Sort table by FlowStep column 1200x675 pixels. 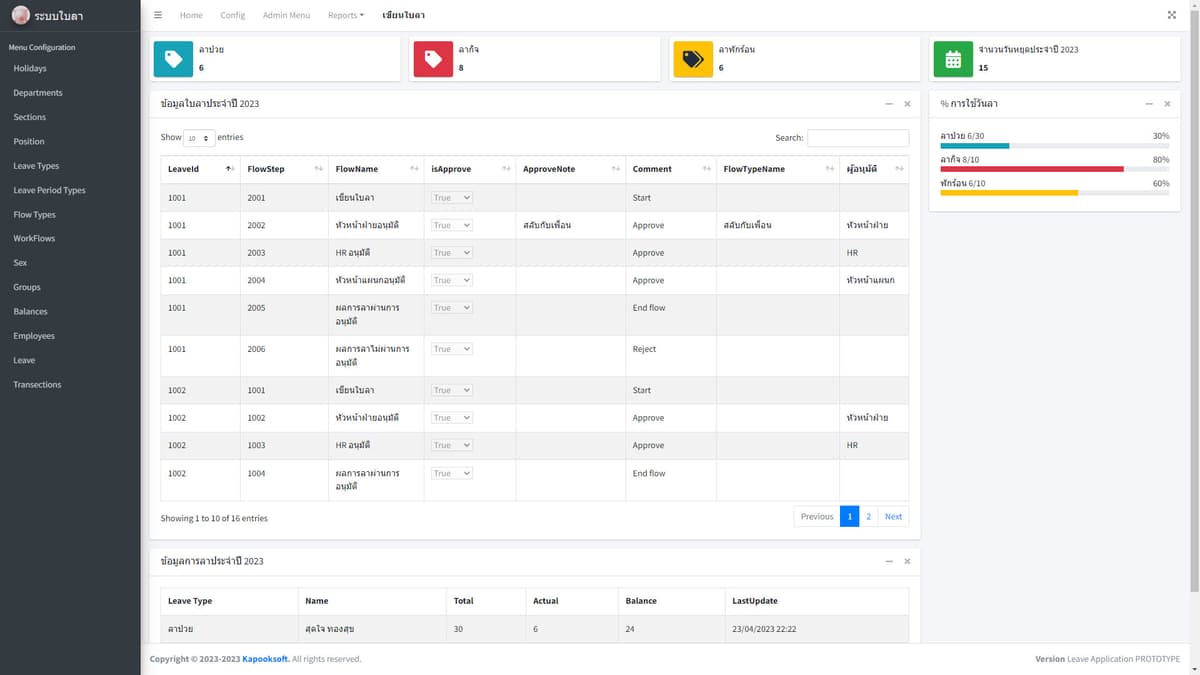coord(284,169)
